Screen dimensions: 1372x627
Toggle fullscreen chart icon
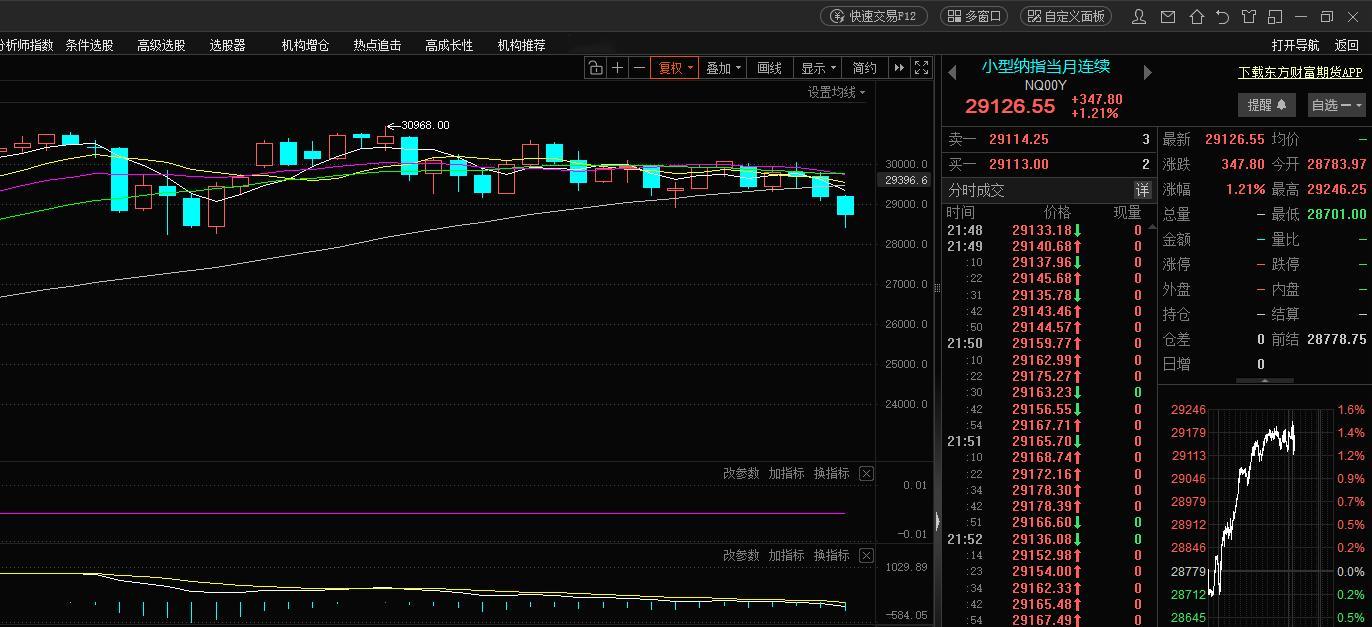(x=921, y=68)
